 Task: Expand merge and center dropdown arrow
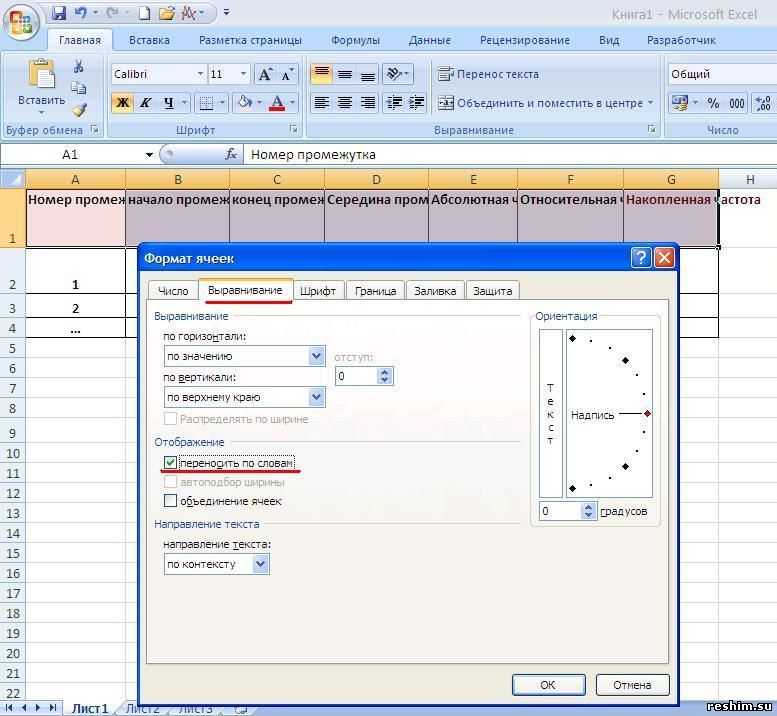click(650, 103)
